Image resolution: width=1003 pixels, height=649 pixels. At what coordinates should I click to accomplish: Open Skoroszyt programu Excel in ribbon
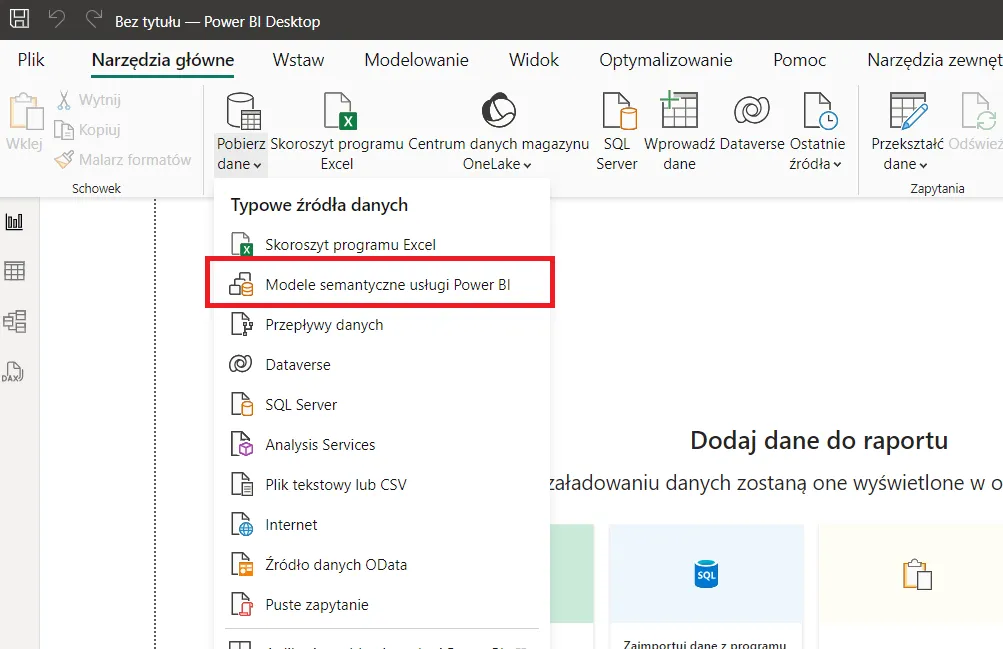[x=337, y=112]
